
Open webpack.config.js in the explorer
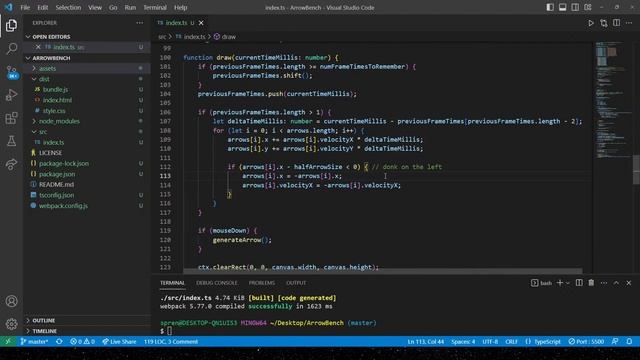(x=63, y=206)
